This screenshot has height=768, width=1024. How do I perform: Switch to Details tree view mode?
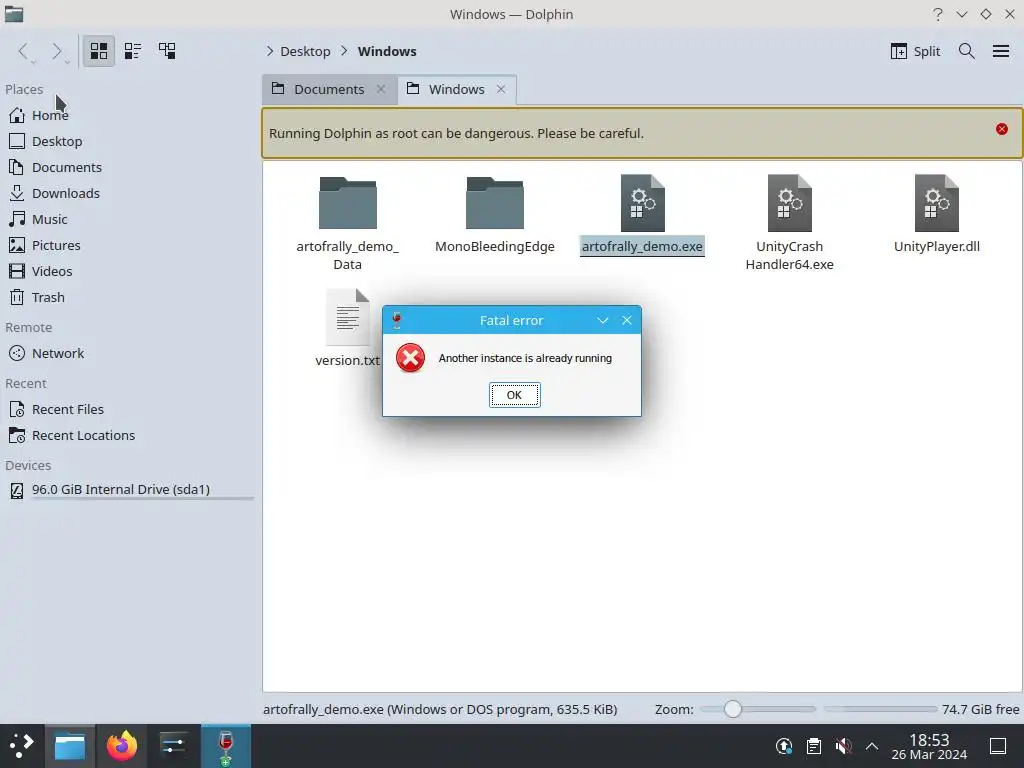point(167,51)
